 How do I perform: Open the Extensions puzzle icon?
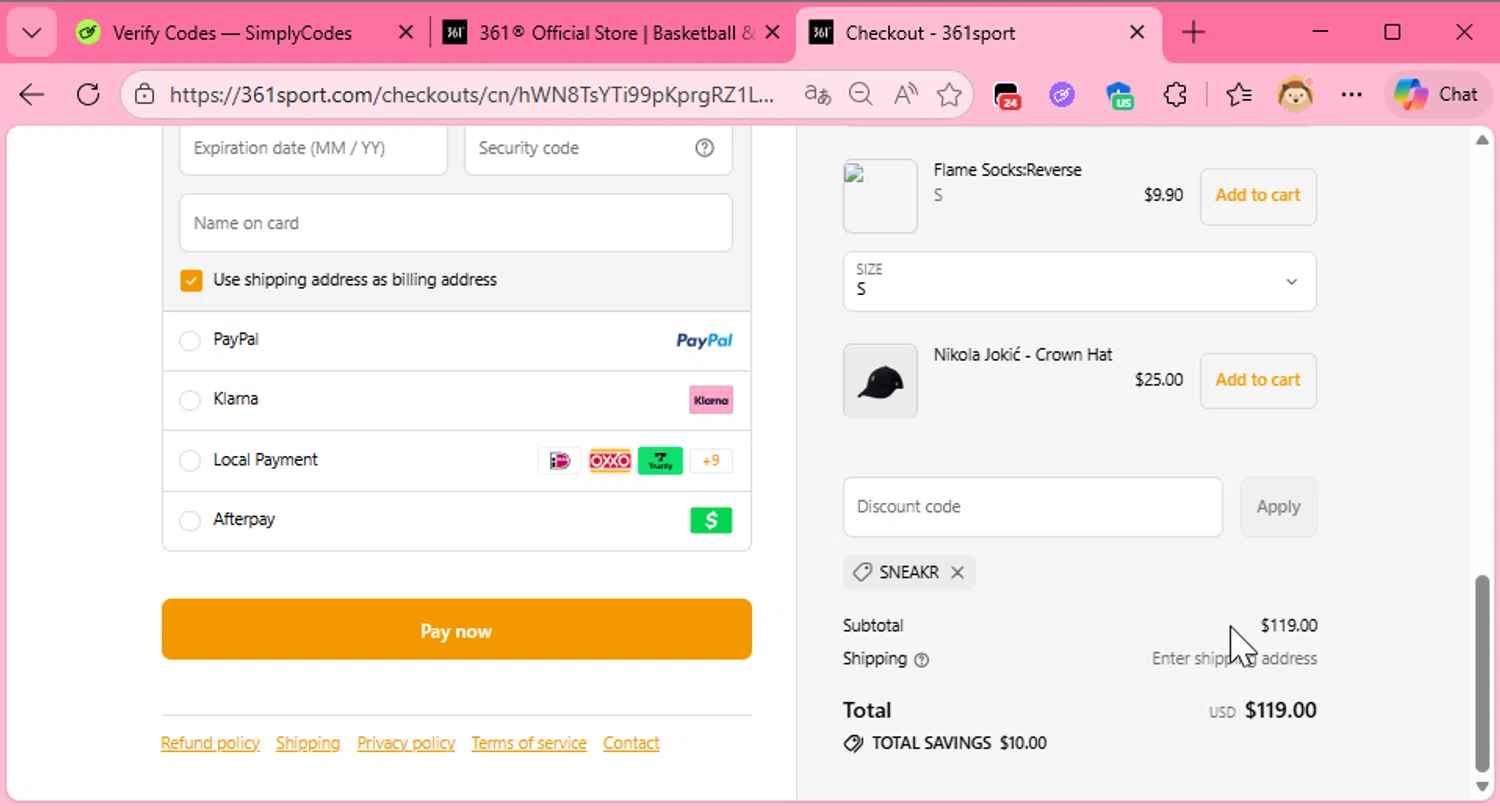click(x=1175, y=95)
